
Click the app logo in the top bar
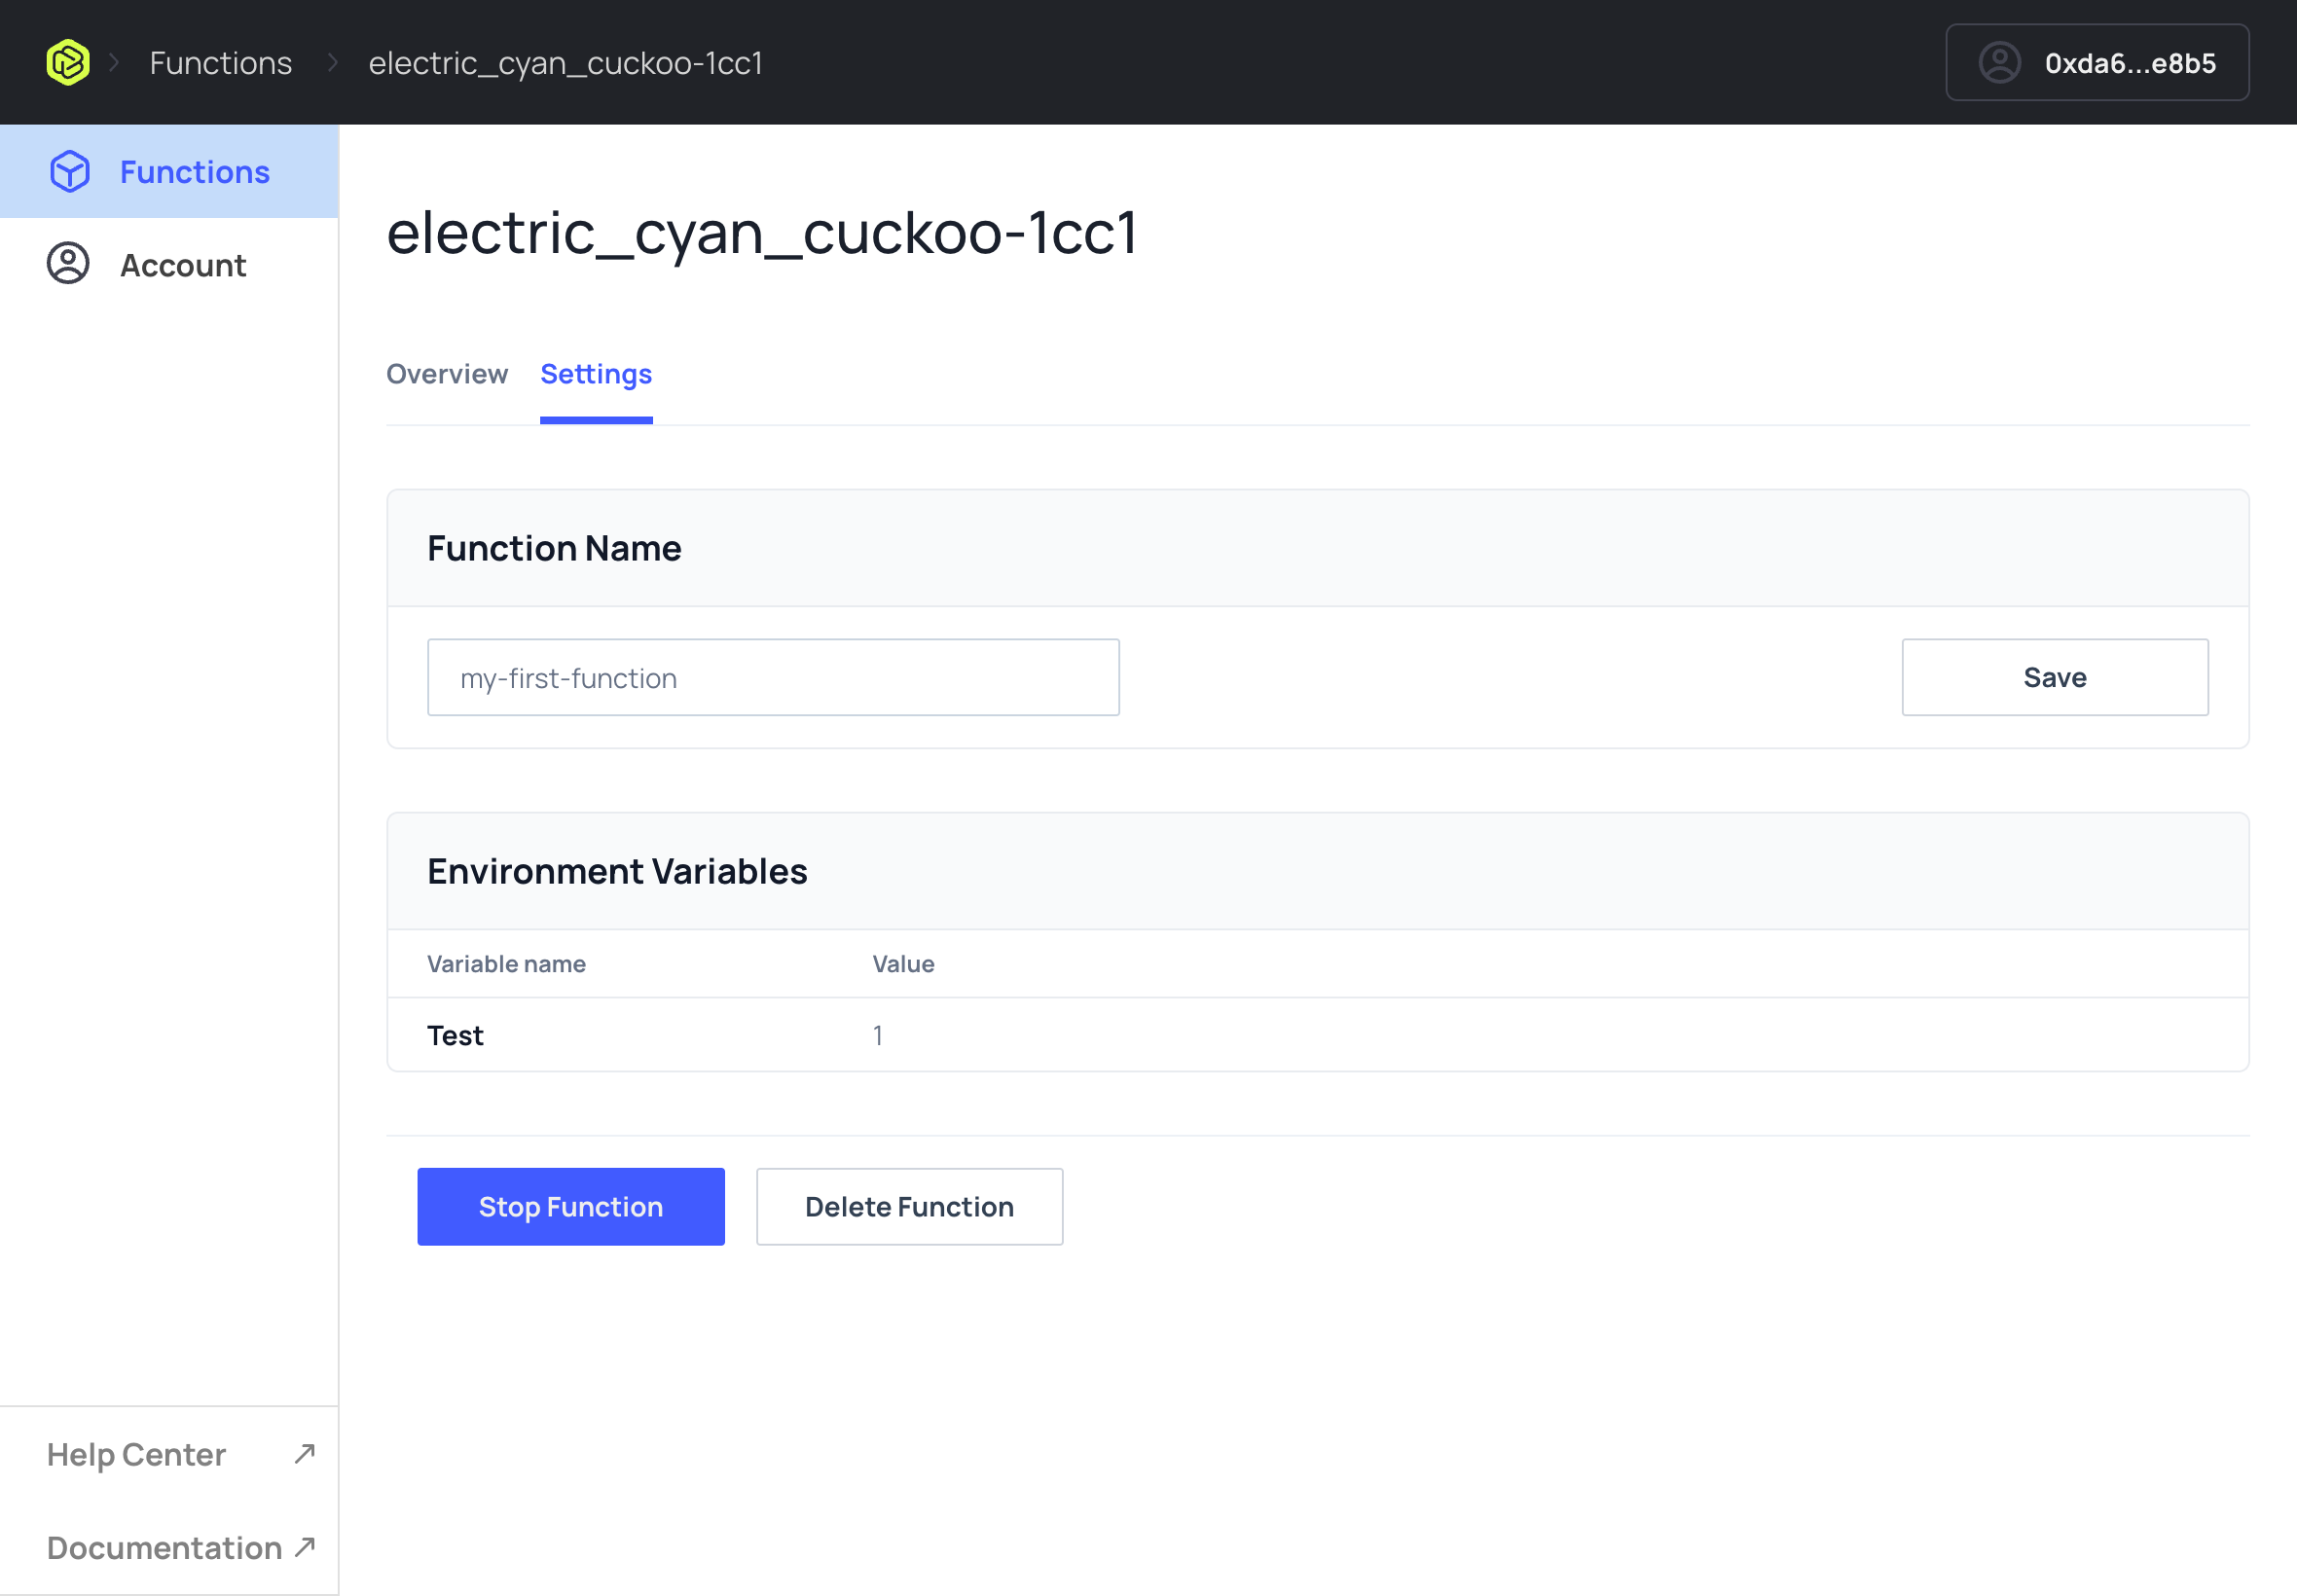pos(67,61)
